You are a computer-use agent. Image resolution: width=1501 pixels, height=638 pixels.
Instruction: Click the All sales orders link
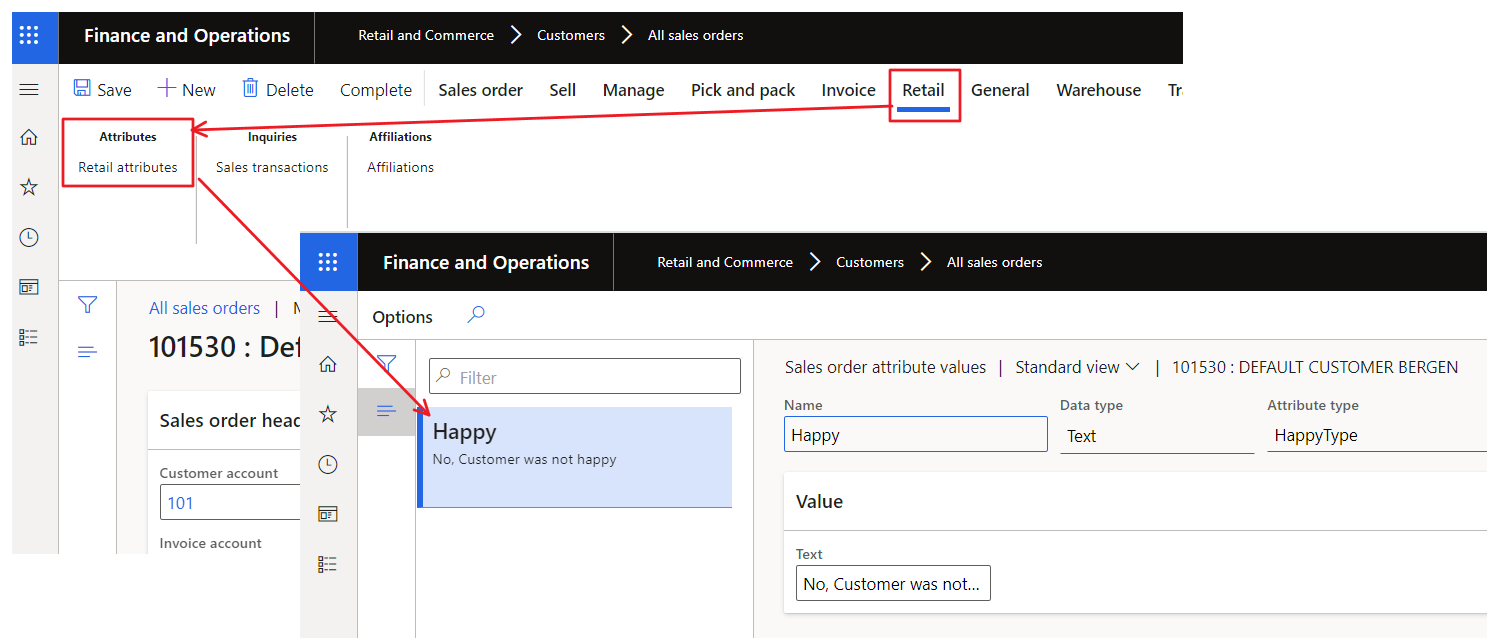coord(204,308)
